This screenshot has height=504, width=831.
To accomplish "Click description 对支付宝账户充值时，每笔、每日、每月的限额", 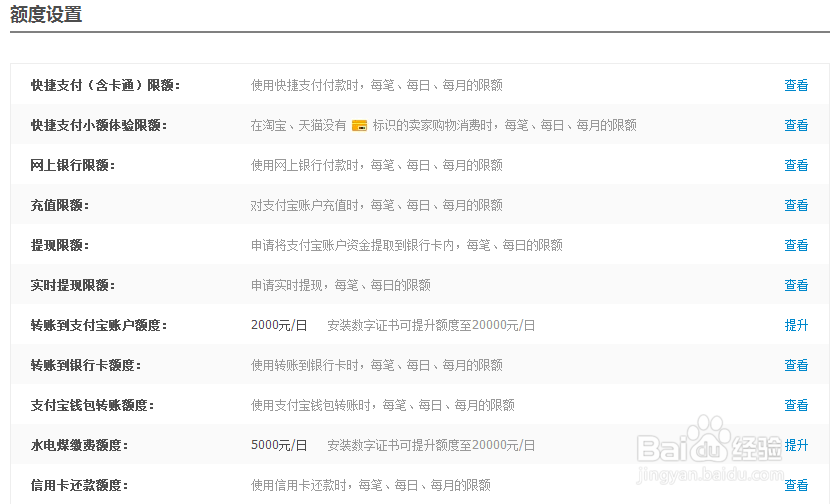I will 377,206.
